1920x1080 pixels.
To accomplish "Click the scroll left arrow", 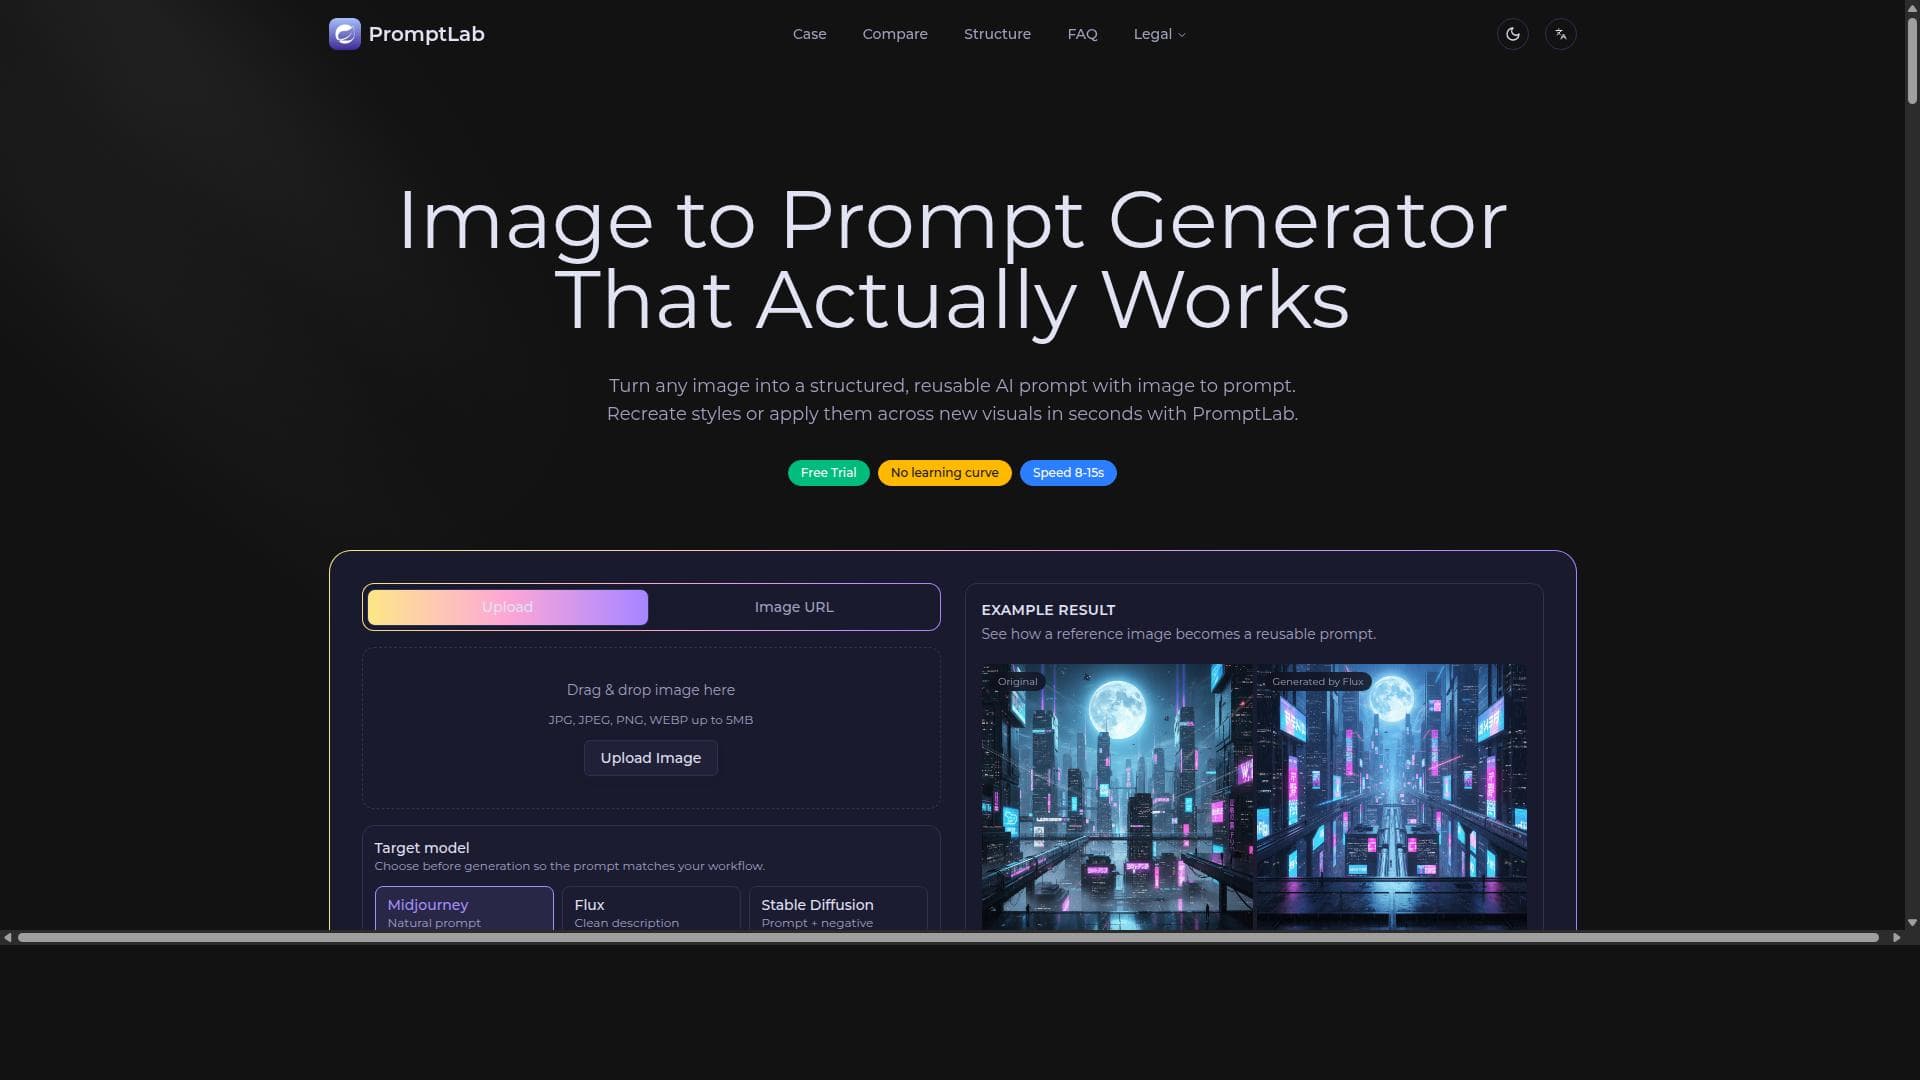I will 8,937.
